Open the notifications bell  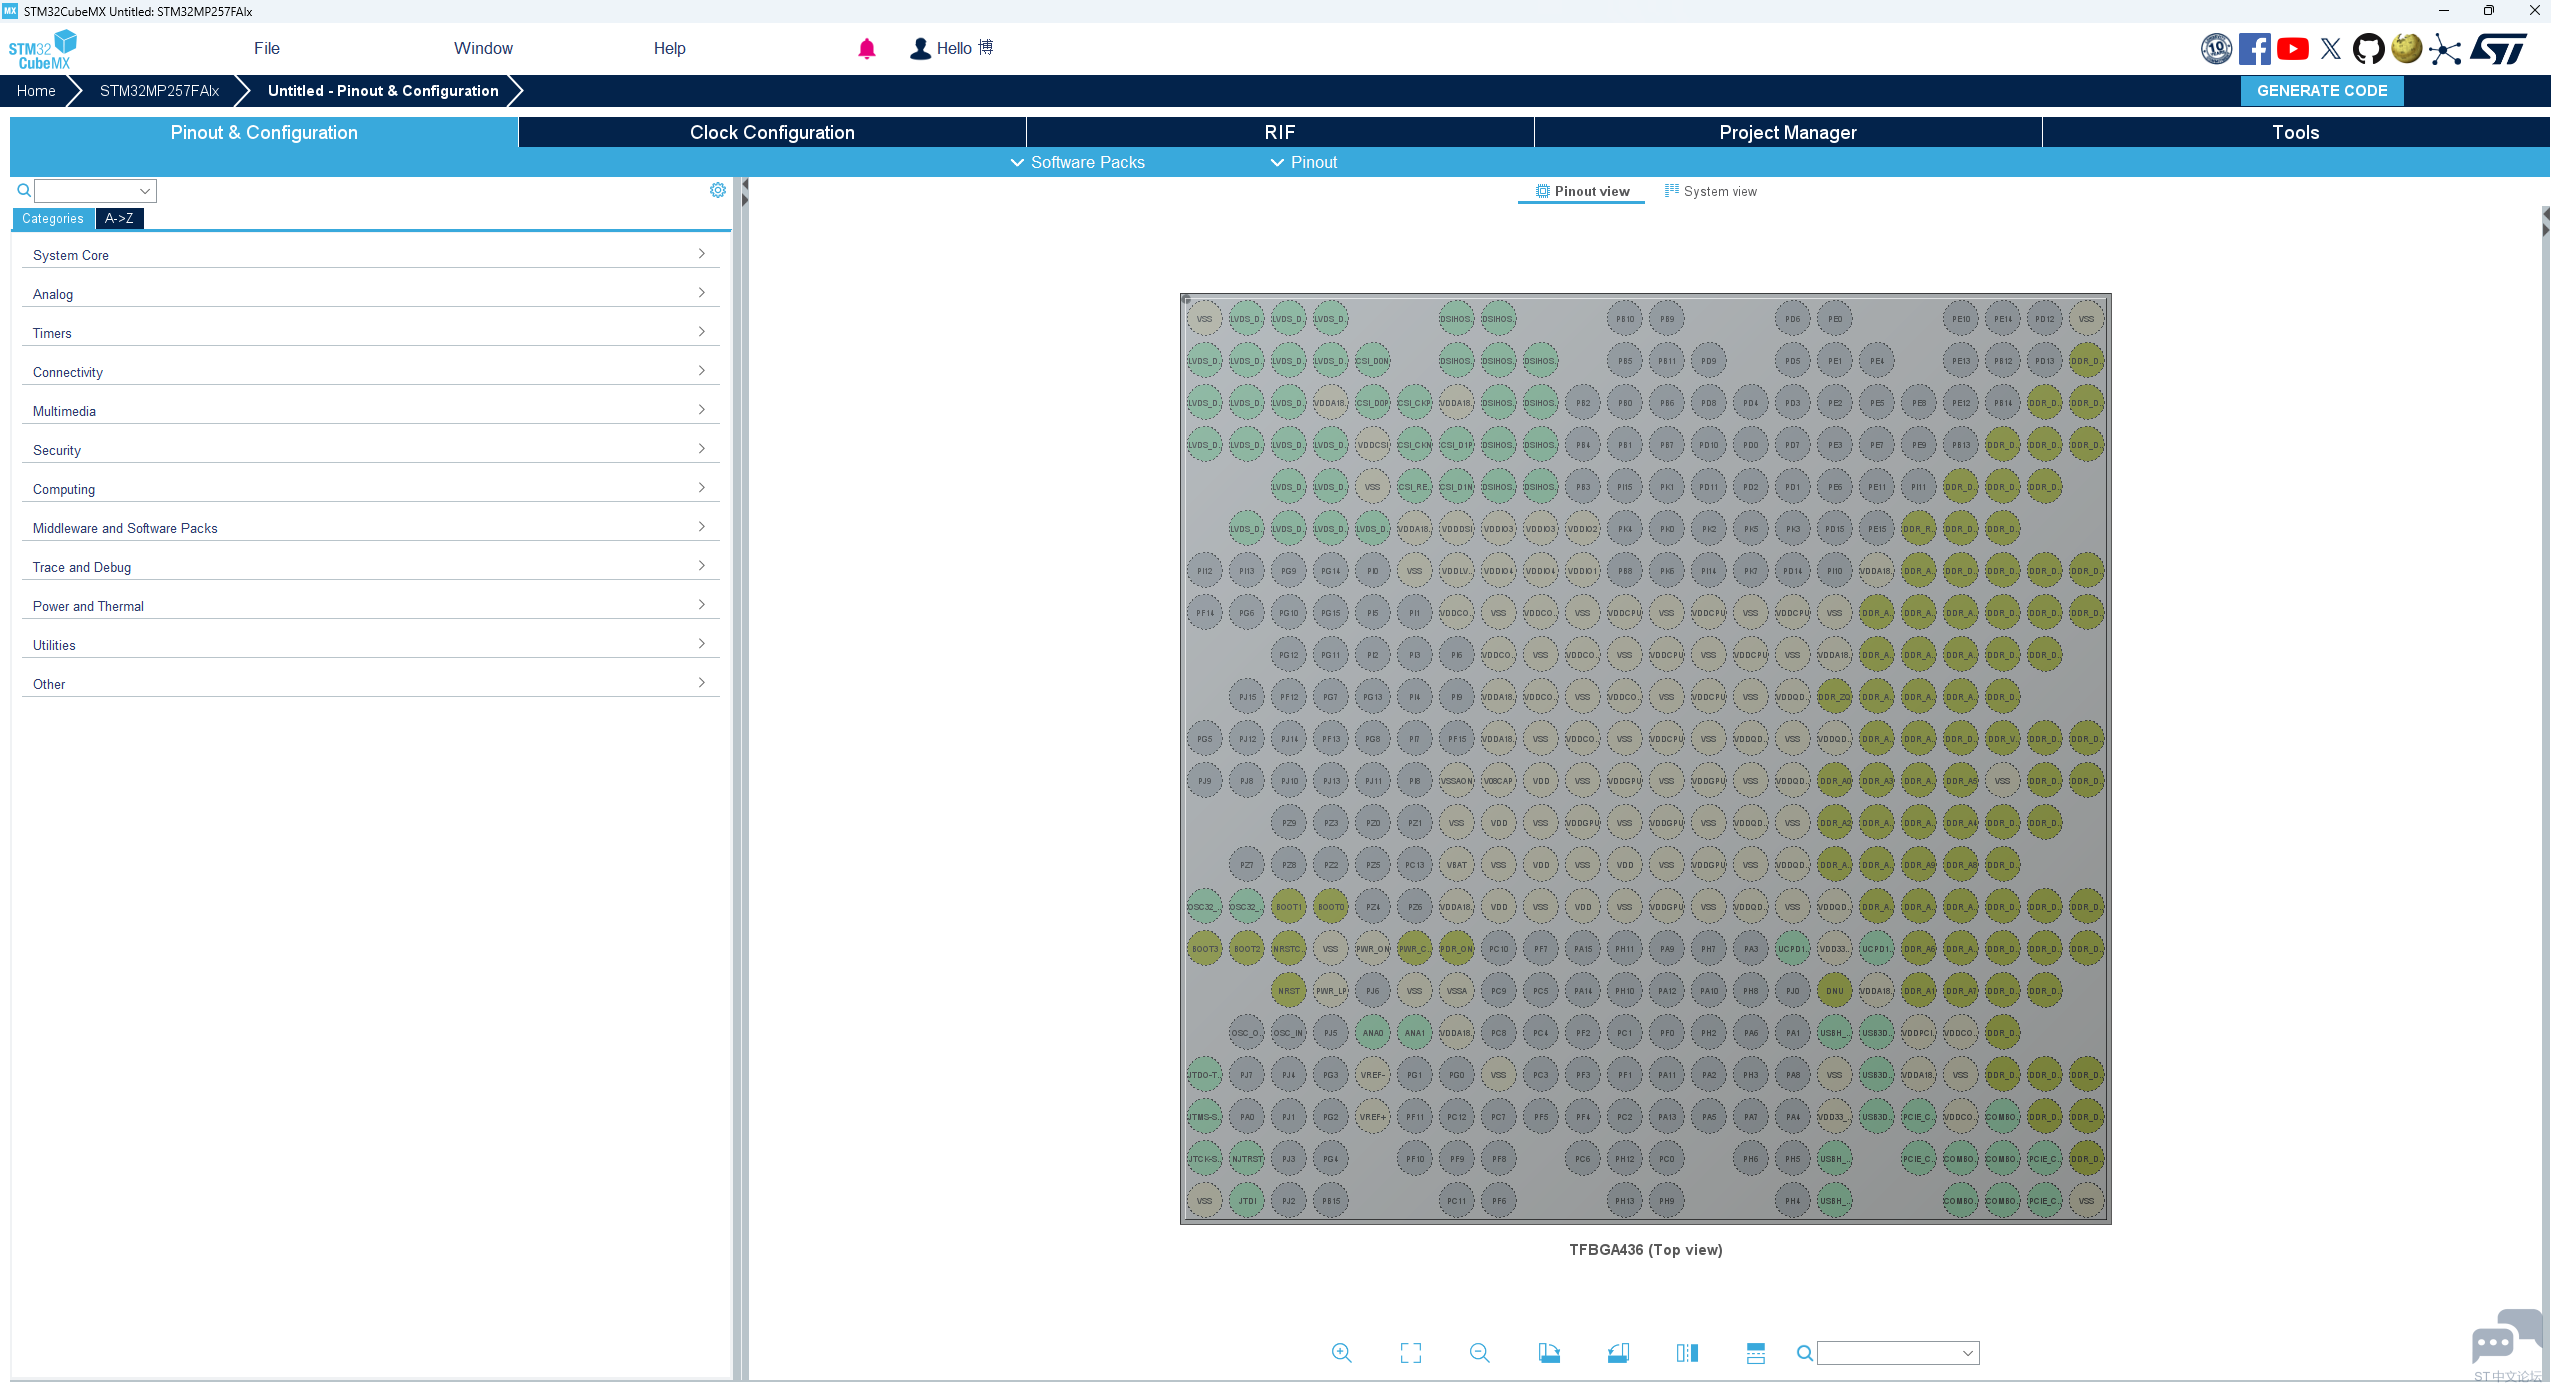[x=867, y=48]
